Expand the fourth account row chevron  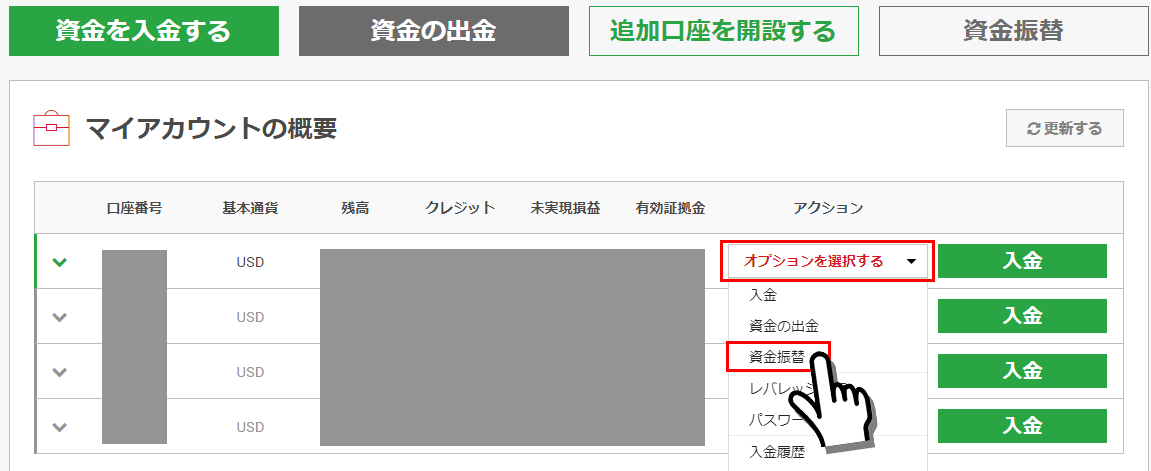click(x=60, y=427)
